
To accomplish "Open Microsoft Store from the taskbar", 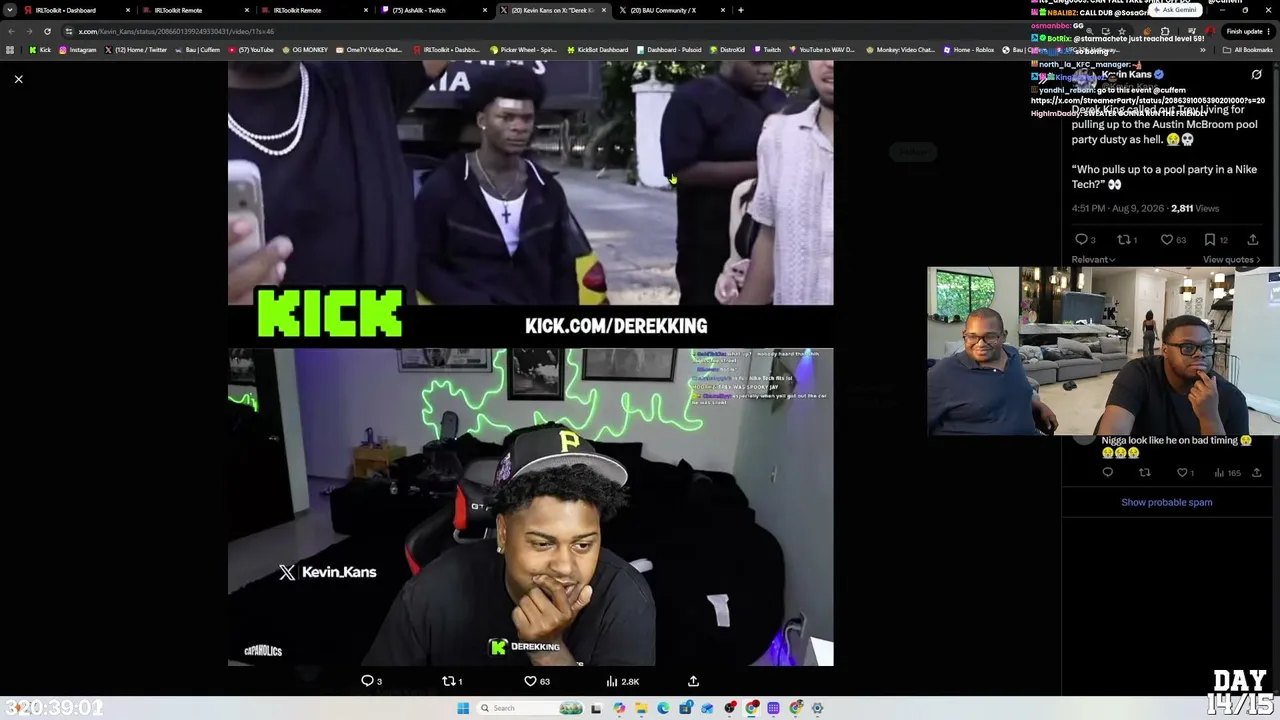I will click(x=686, y=708).
